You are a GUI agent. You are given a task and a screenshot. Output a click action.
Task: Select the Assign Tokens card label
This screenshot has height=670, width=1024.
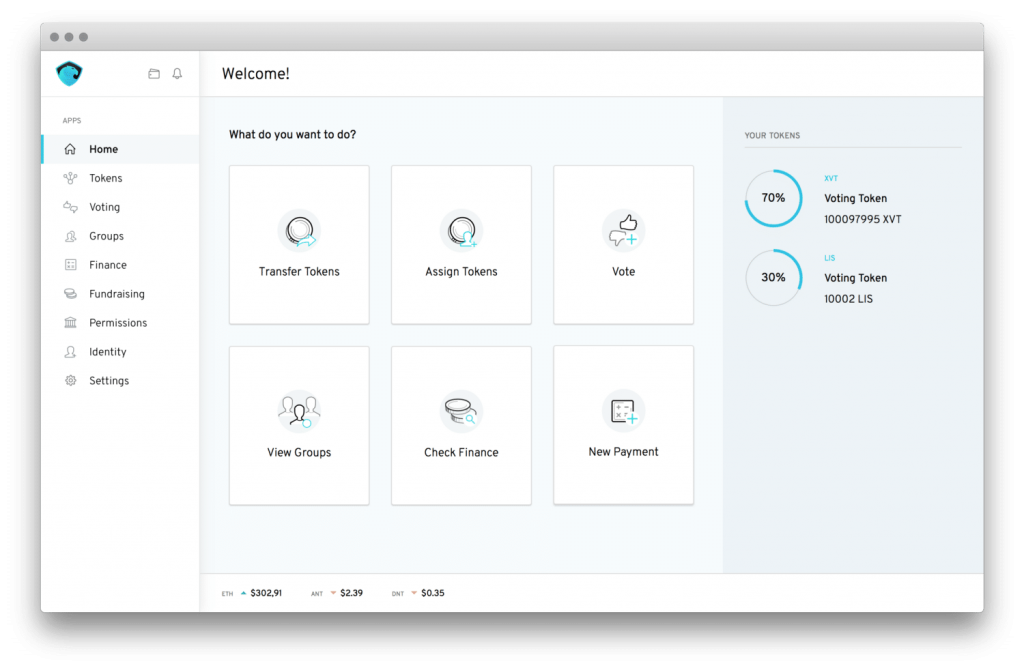tap(461, 272)
